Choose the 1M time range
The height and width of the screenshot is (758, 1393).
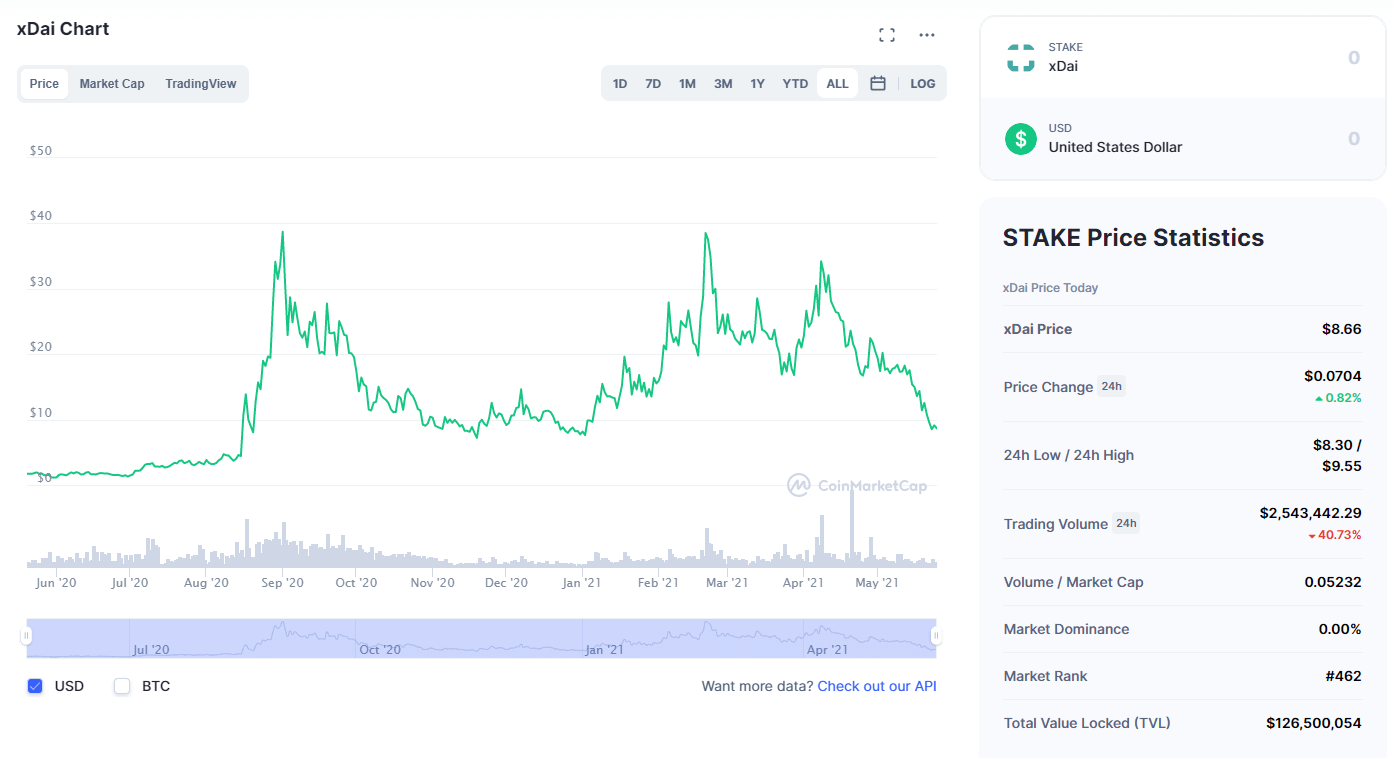(687, 84)
